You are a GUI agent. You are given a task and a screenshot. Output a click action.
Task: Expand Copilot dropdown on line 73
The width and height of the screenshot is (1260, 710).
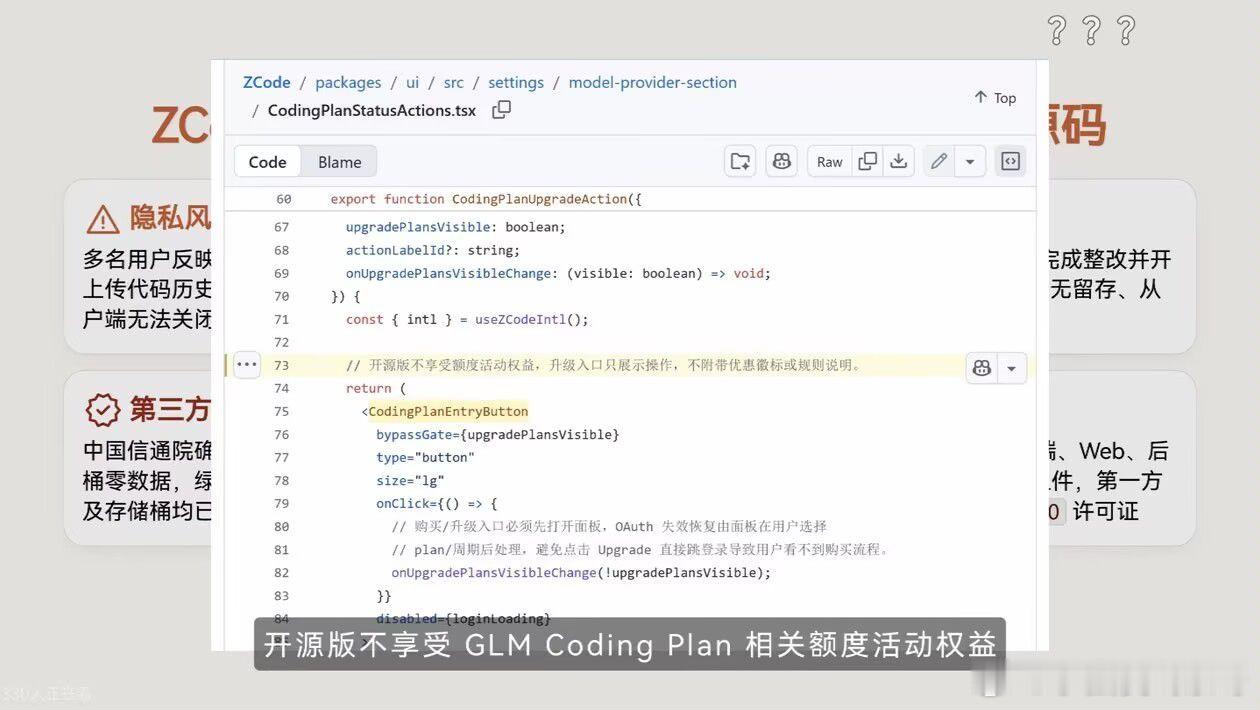[1012, 368]
